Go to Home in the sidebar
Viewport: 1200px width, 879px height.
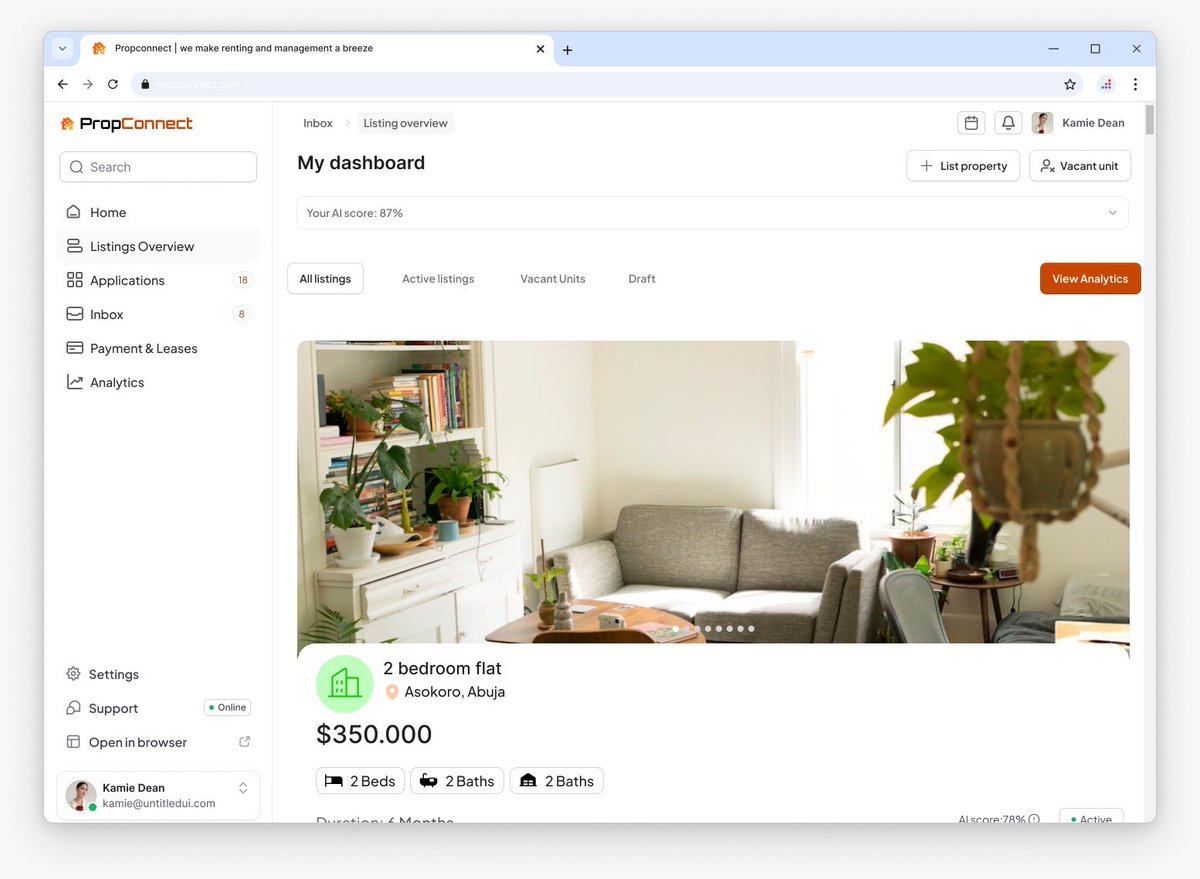158,212
